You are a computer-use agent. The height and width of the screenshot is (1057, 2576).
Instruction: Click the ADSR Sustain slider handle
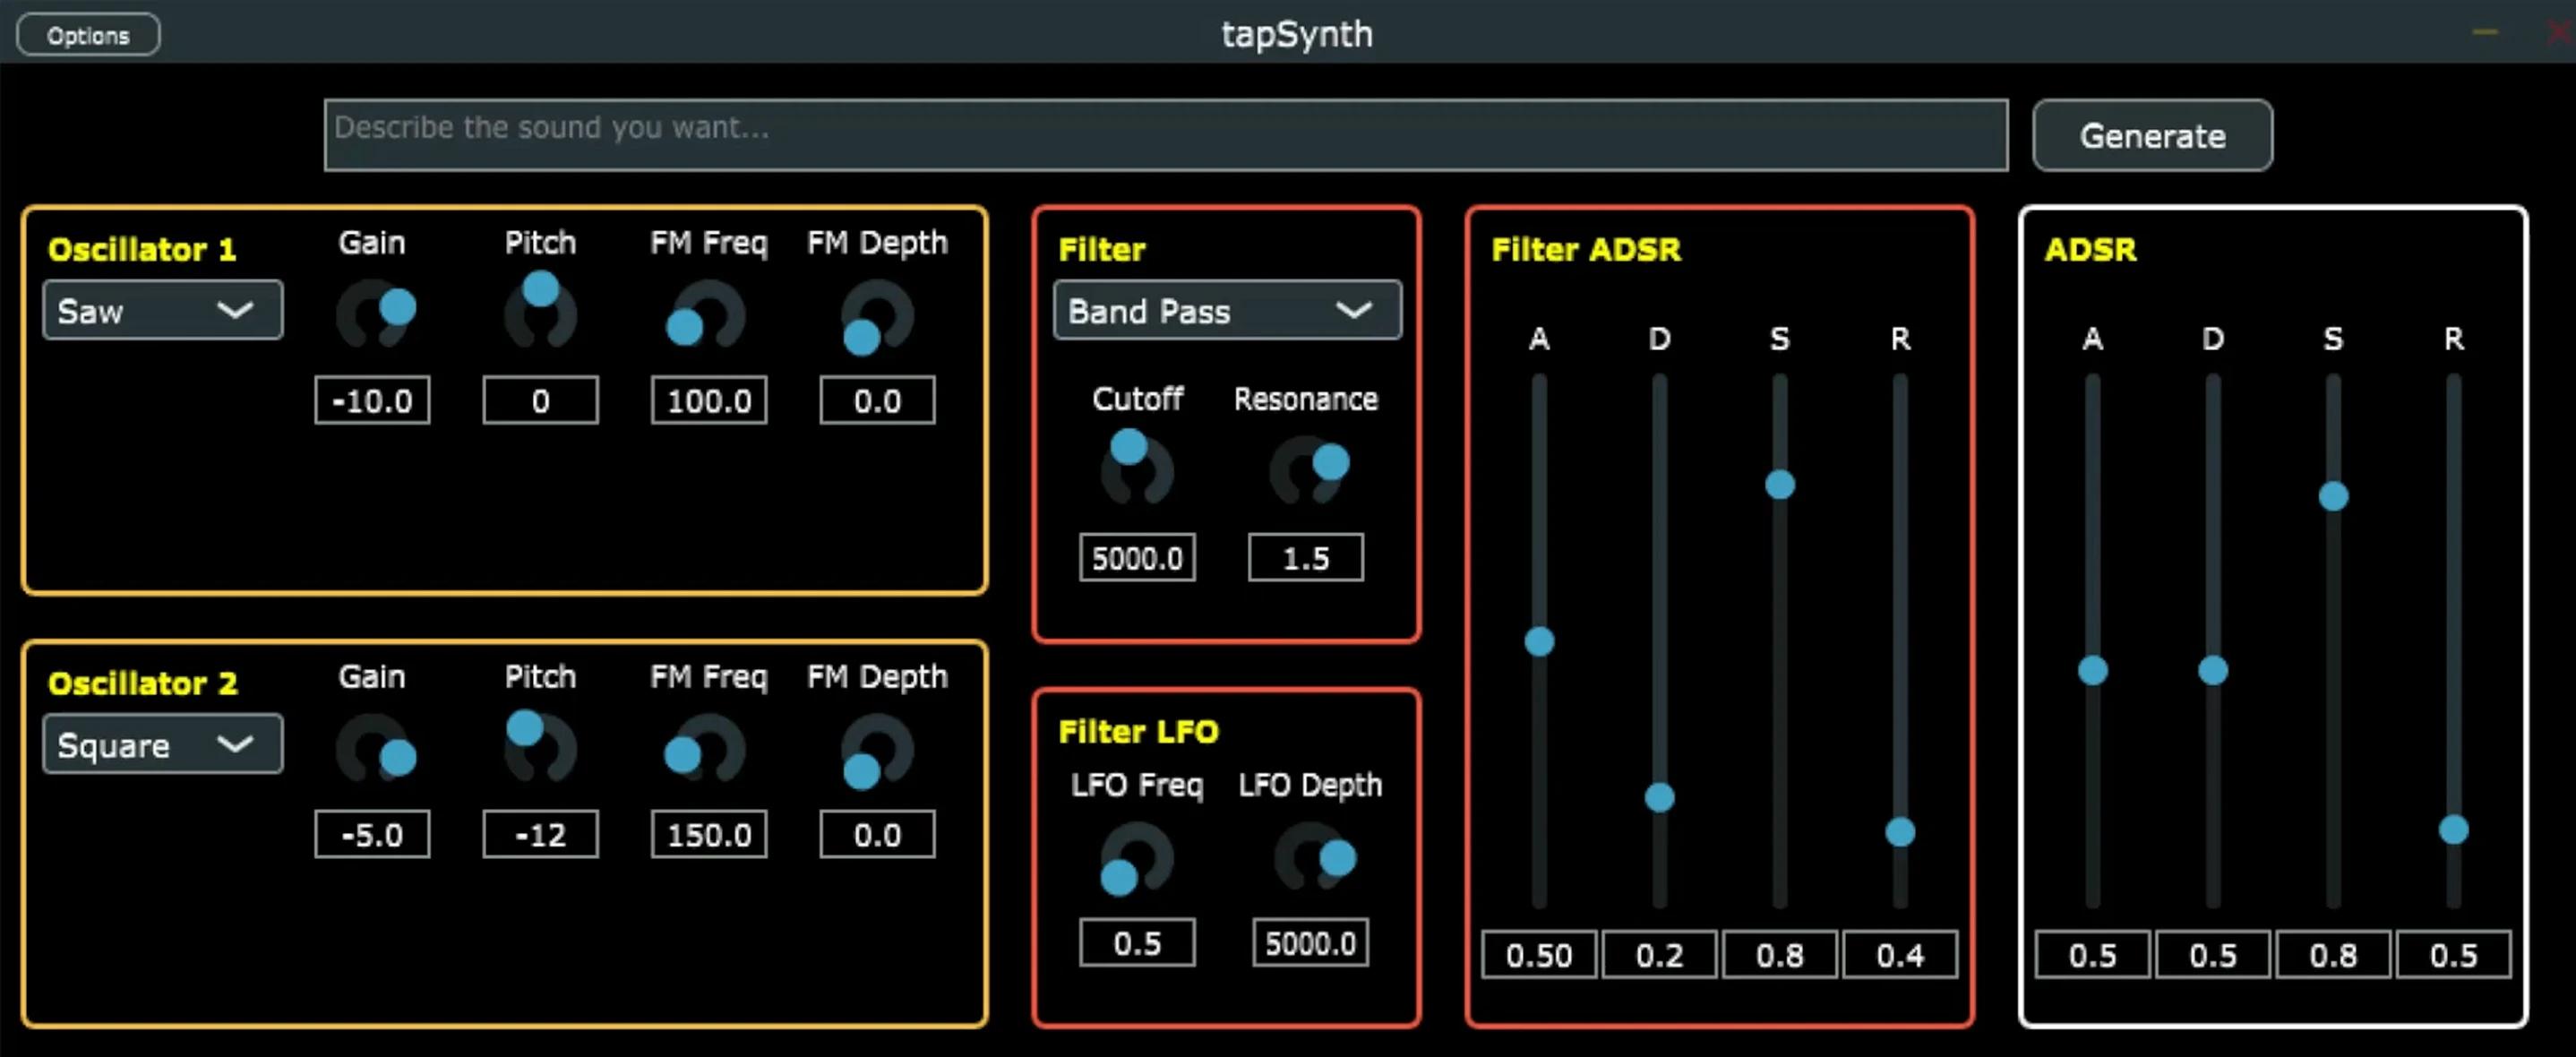coord(2332,495)
